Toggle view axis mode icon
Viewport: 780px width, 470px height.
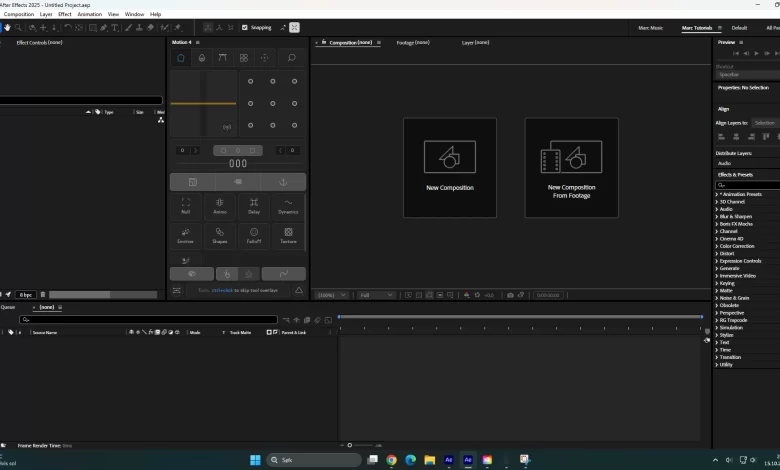230,28
